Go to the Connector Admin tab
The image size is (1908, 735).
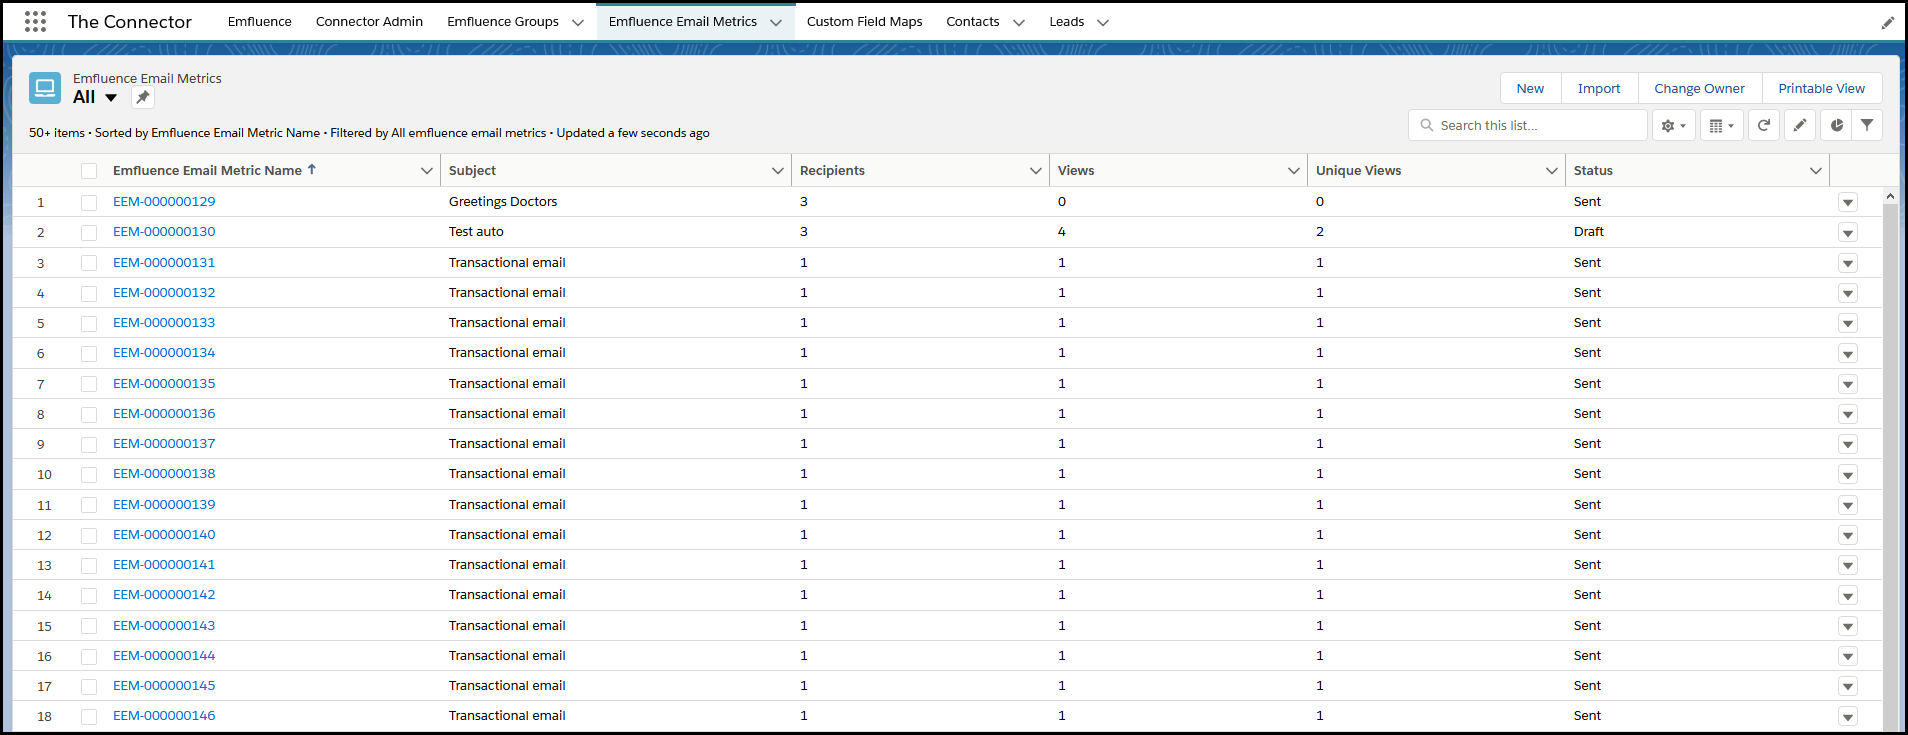(369, 21)
